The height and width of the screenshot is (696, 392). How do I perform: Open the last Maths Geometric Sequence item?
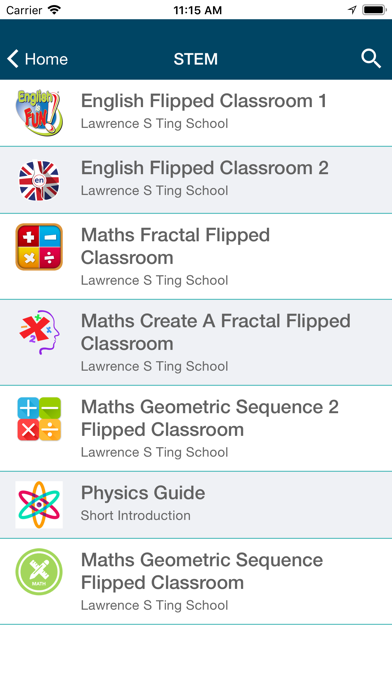point(196,581)
